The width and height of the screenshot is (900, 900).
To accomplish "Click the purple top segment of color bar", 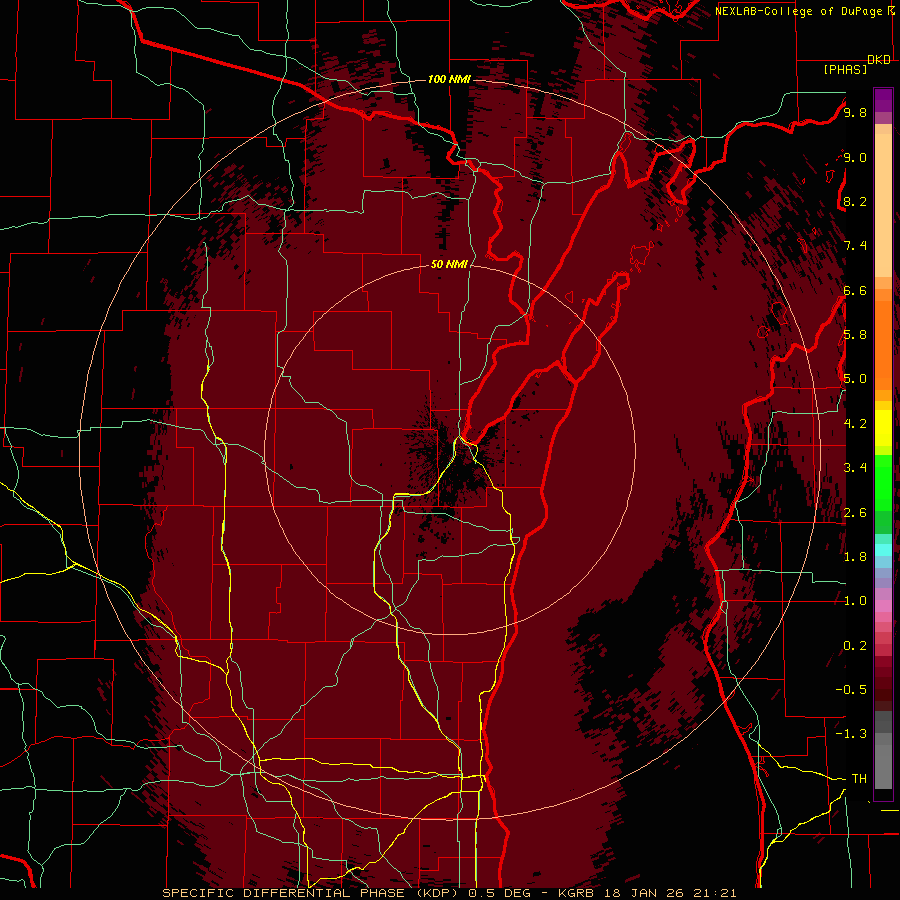I will (883, 100).
